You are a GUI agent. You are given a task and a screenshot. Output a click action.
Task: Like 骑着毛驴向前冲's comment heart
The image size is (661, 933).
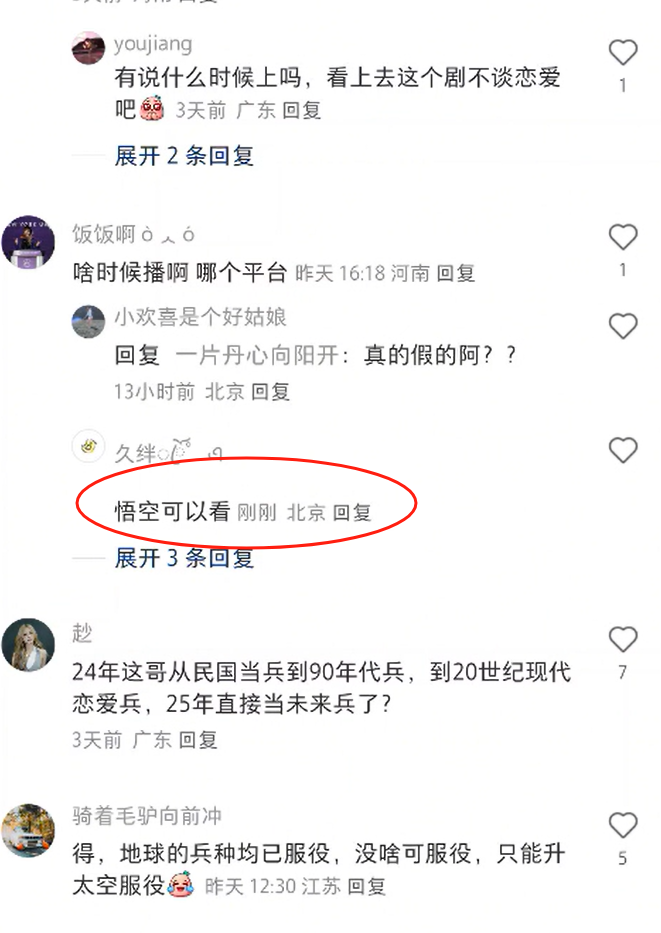tap(623, 825)
